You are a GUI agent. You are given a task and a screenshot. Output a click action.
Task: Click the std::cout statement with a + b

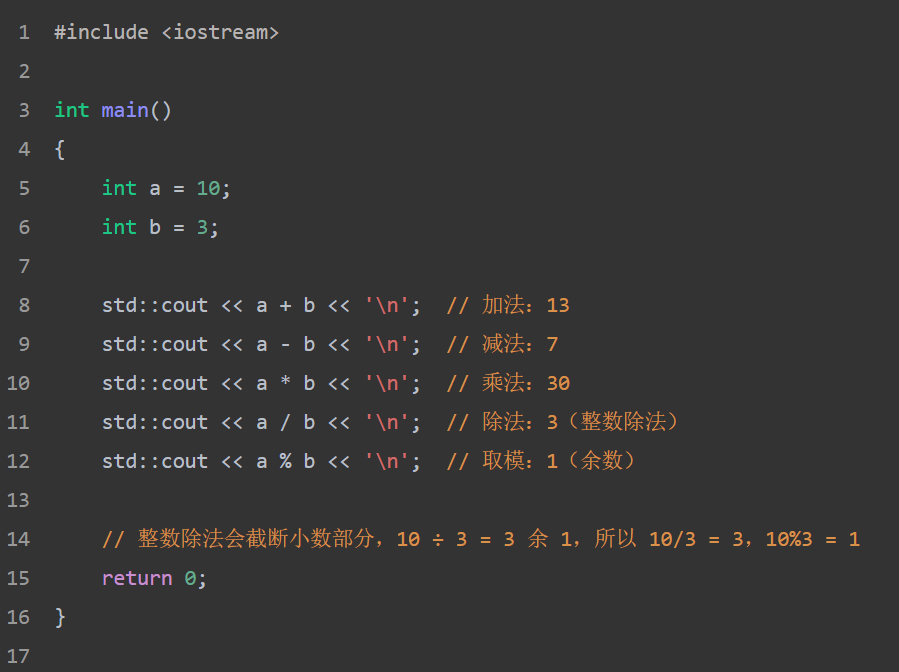tap(261, 305)
